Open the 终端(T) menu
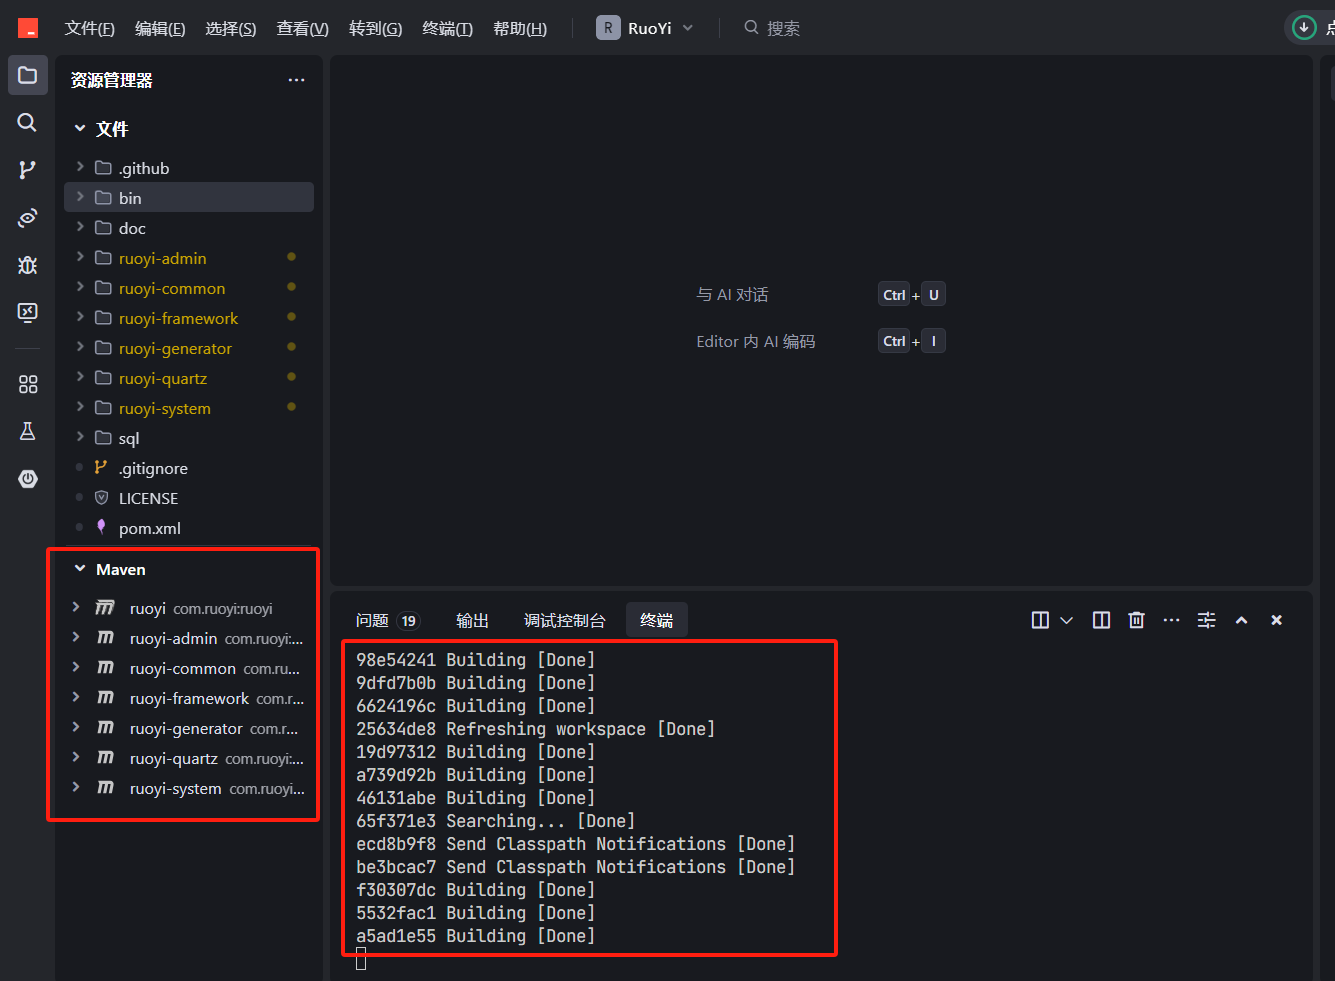The height and width of the screenshot is (981, 1335). click(448, 28)
